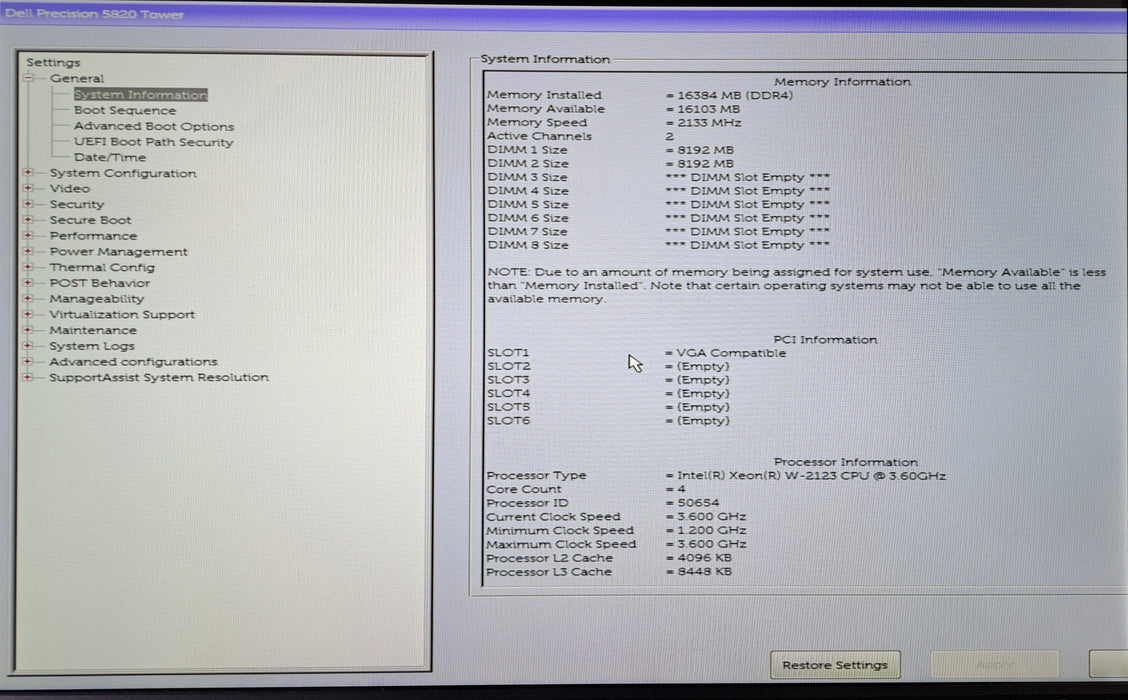Image resolution: width=1128 pixels, height=700 pixels.
Task: Select the Maintenance label
Action: coord(93,330)
